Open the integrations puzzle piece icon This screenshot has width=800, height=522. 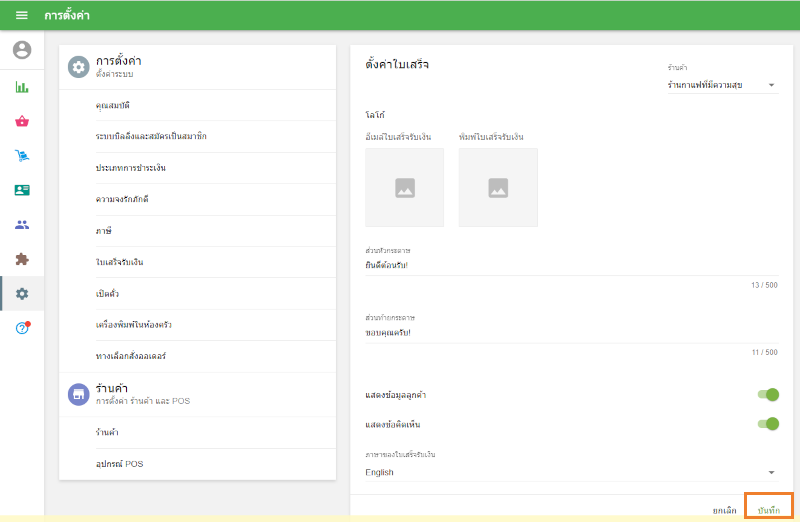click(x=22, y=259)
